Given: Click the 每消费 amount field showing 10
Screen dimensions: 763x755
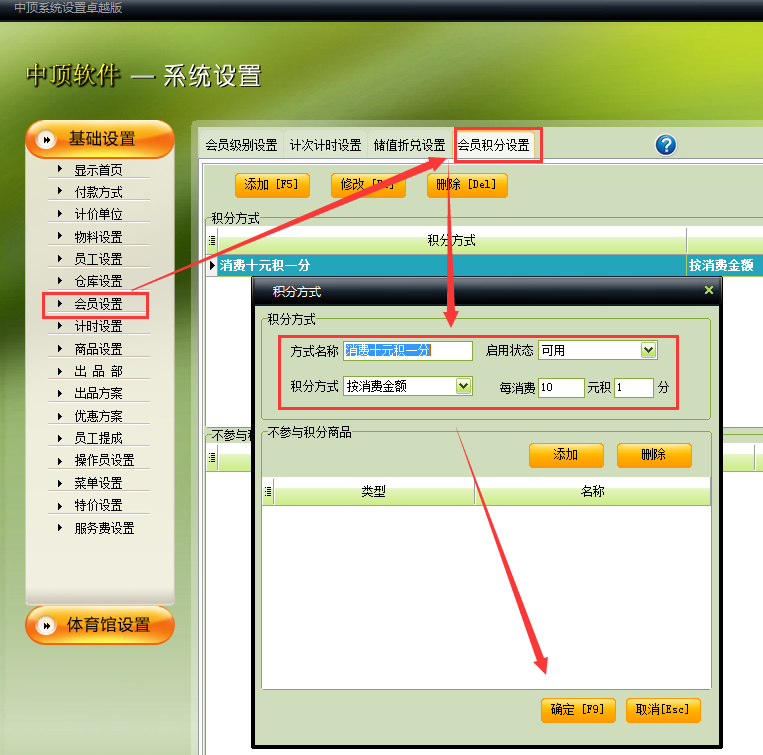Looking at the screenshot, I should click(561, 387).
